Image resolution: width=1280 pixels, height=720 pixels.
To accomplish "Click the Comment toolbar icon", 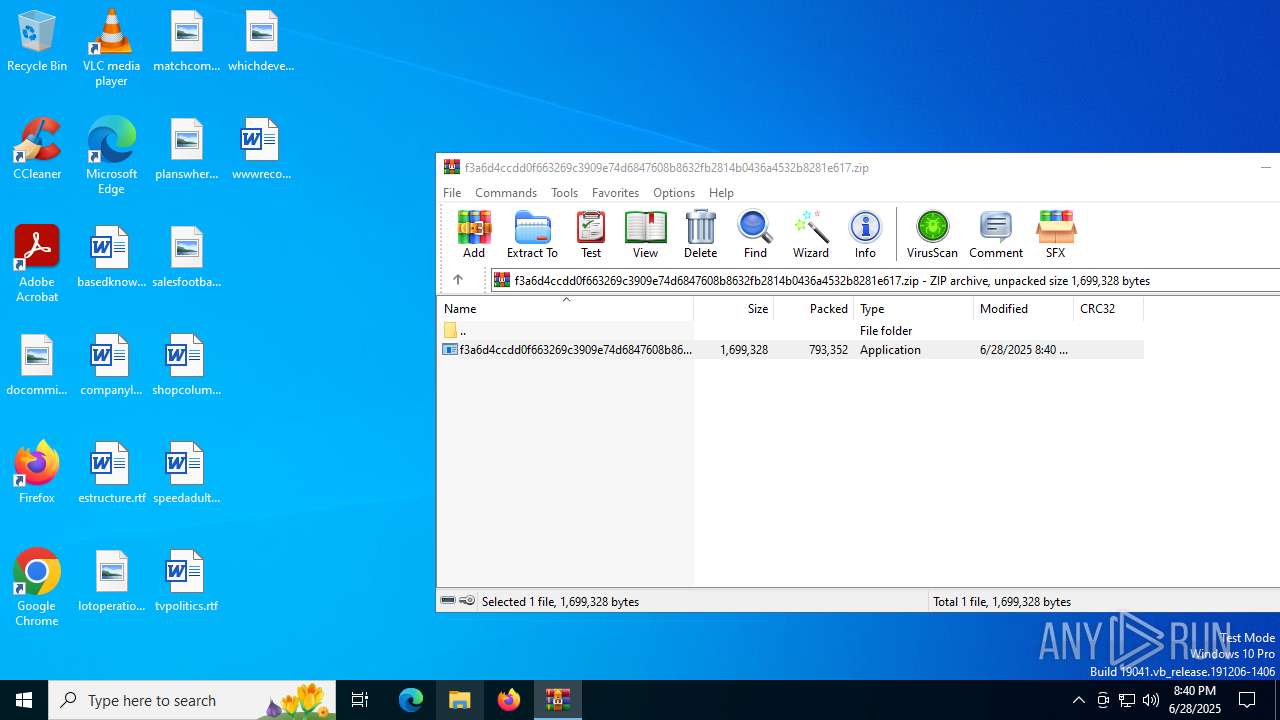I will [996, 235].
